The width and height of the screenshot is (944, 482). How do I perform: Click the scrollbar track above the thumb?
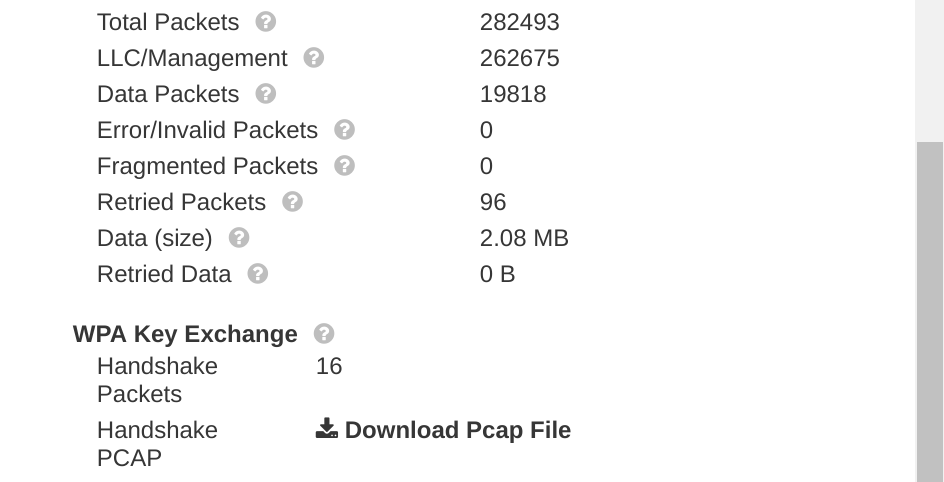pyautogui.click(x=930, y=71)
